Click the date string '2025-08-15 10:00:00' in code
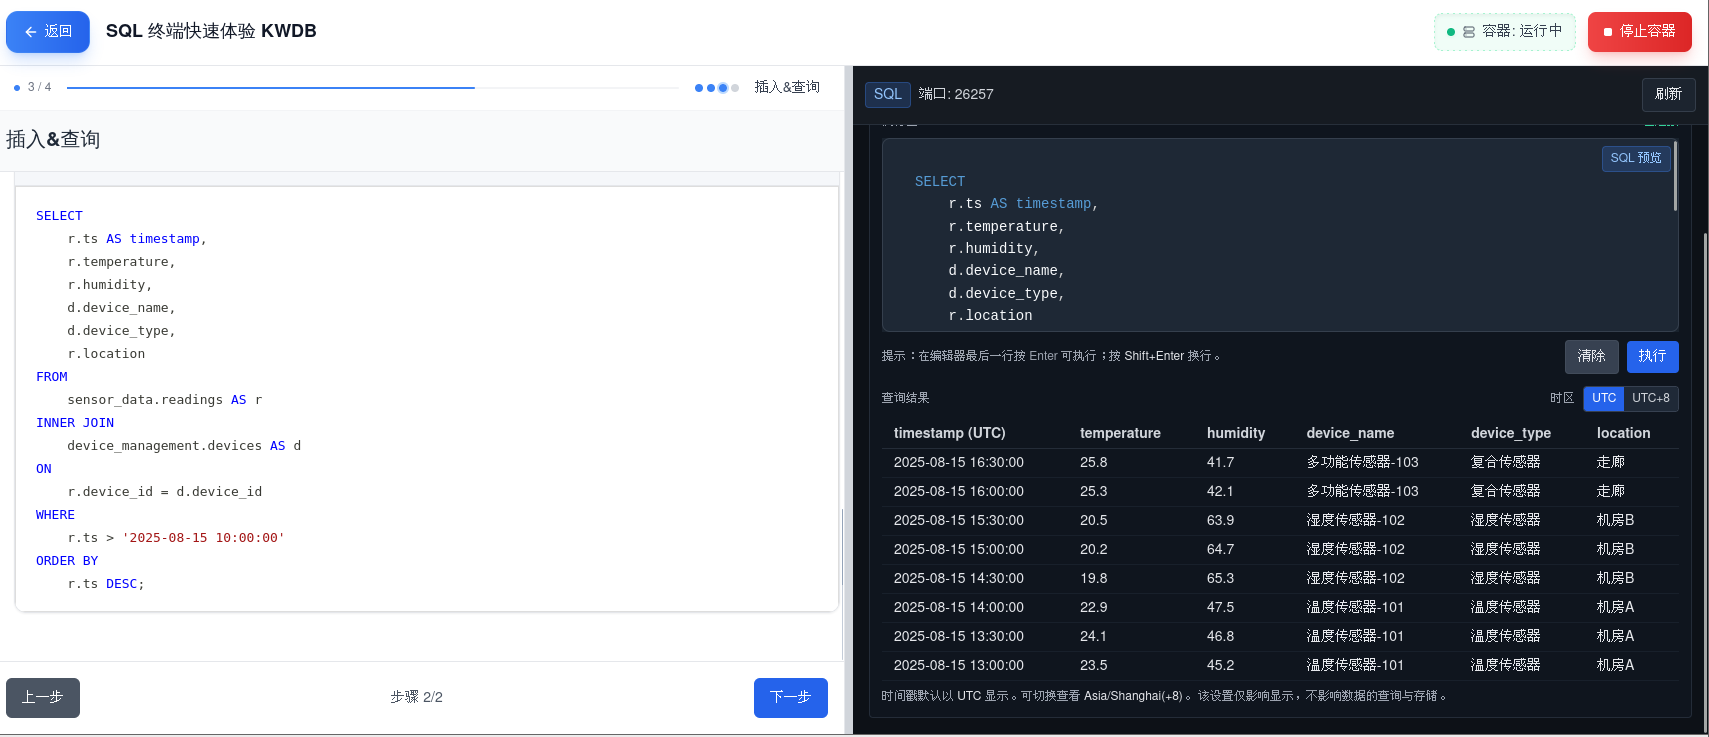 point(203,538)
